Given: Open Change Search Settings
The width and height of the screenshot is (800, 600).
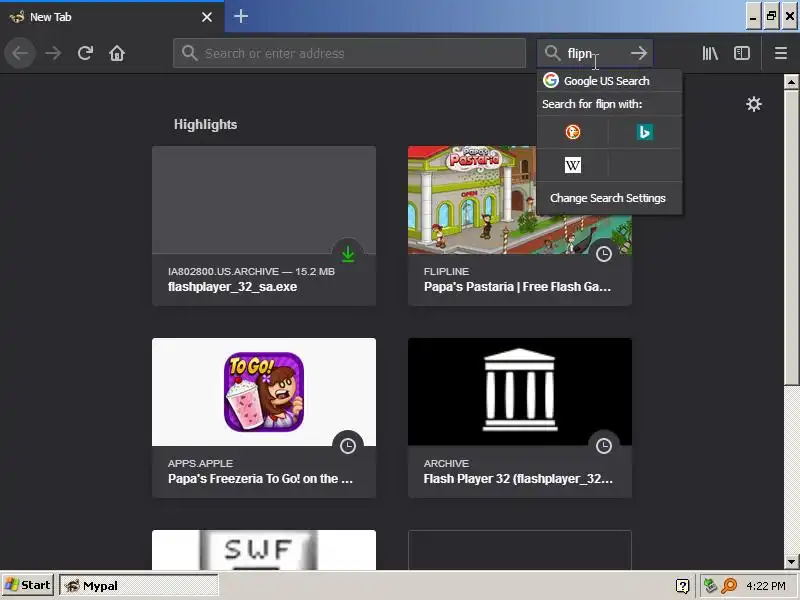Looking at the screenshot, I should coord(609,198).
